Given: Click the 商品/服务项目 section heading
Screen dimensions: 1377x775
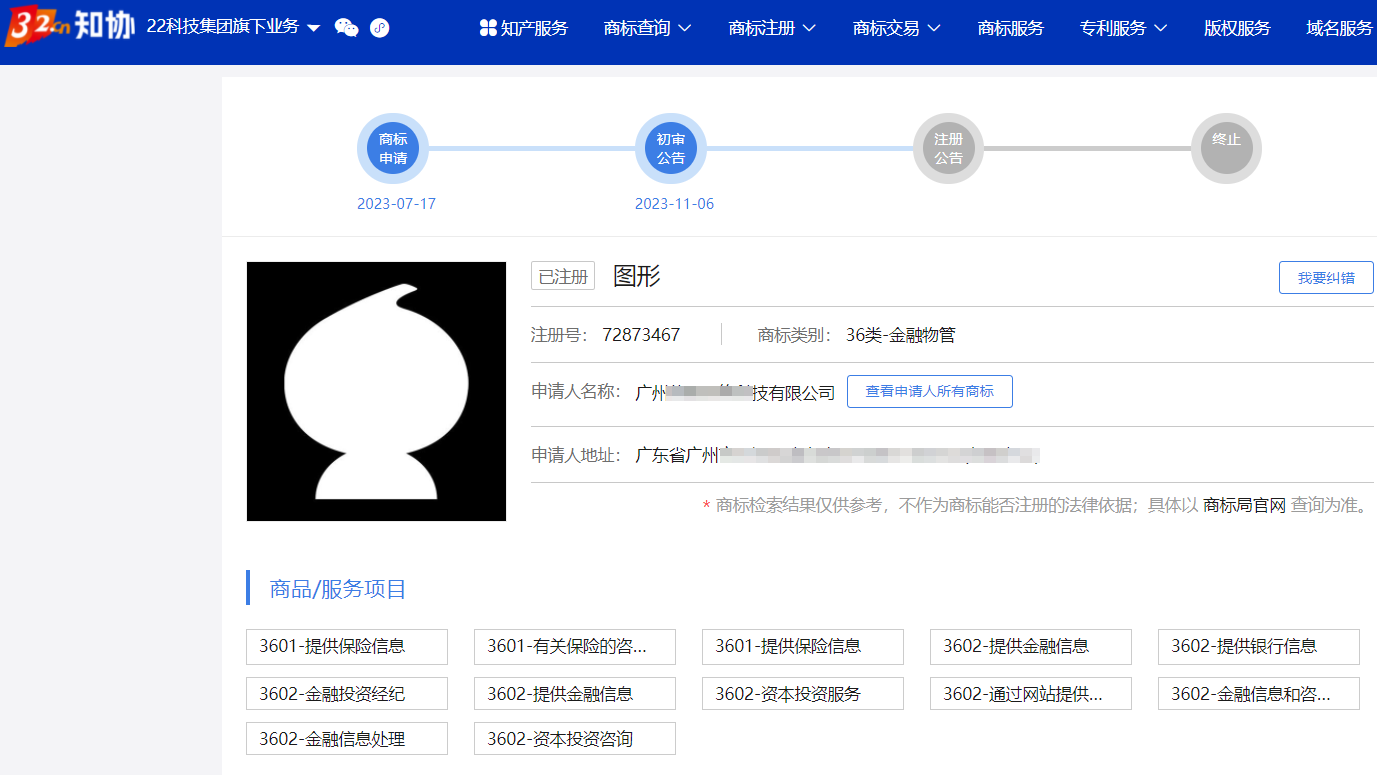Looking at the screenshot, I should point(338,589).
